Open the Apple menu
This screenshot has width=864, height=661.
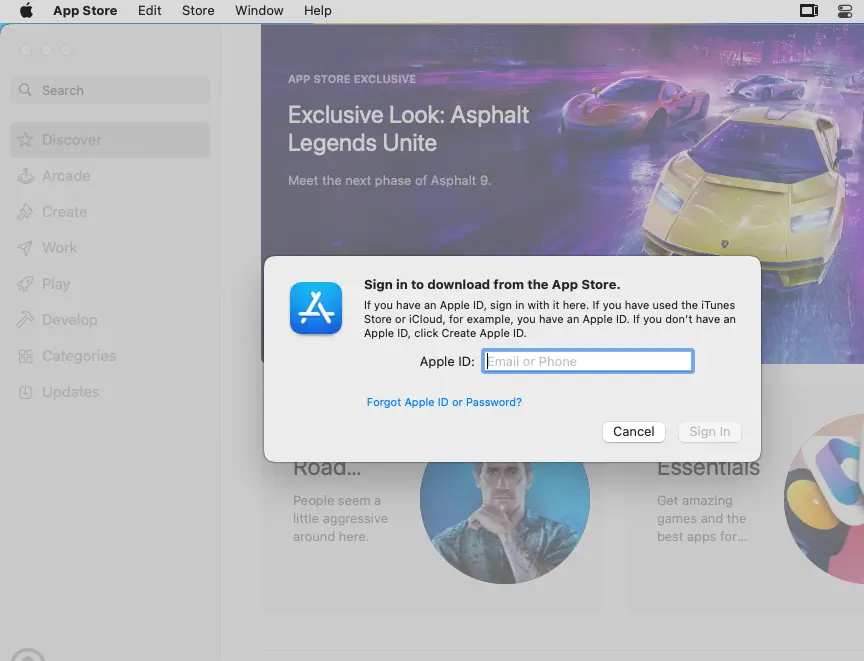pyautogui.click(x=26, y=10)
